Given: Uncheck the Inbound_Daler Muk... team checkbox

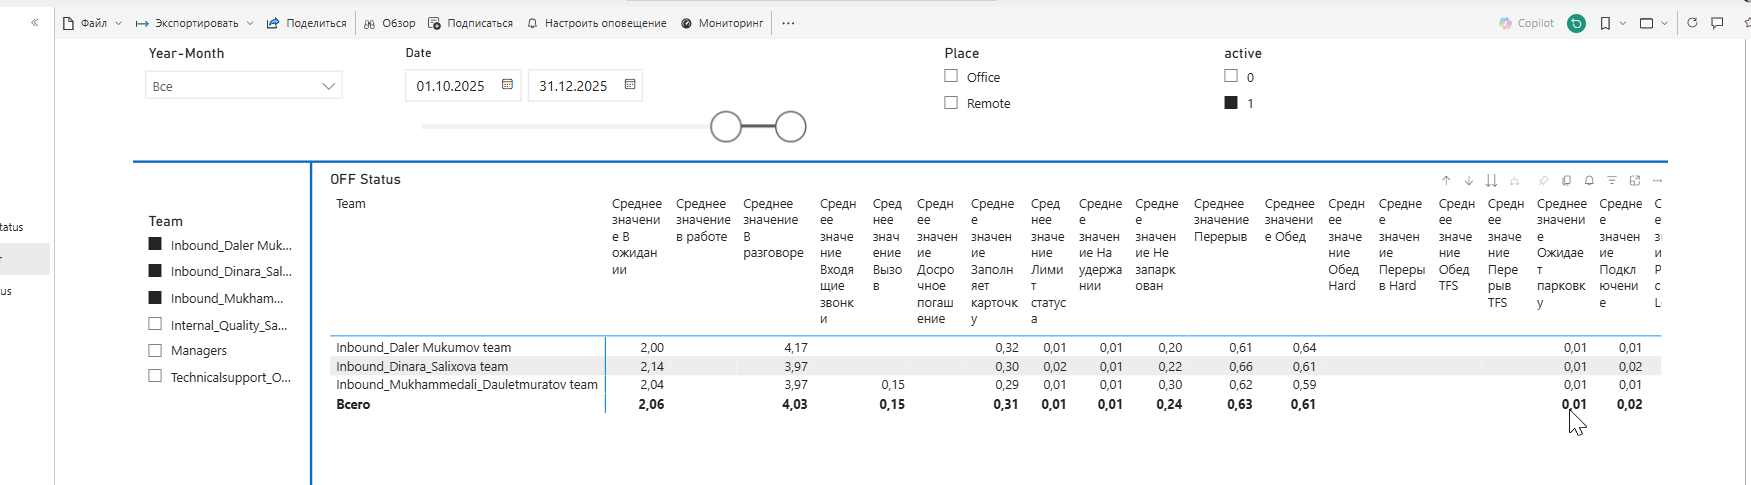Looking at the screenshot, I should (x=155, y=244).
